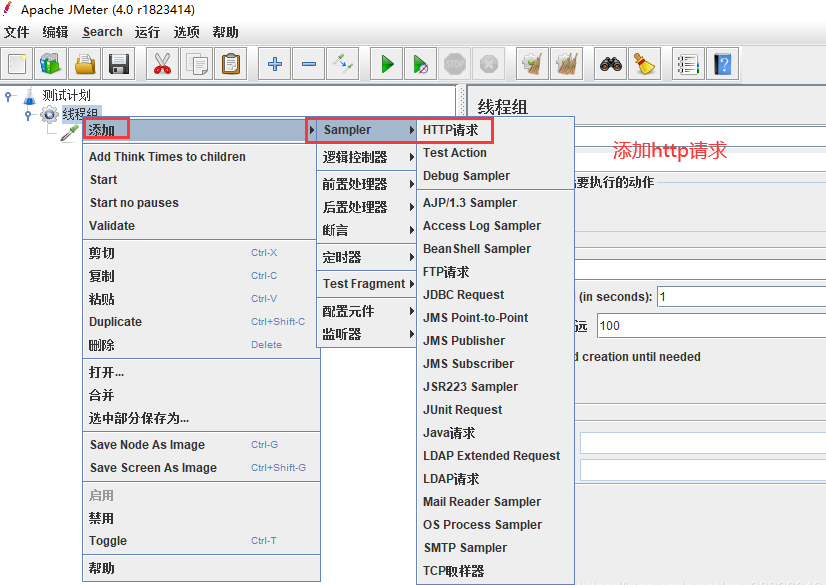Click the Clear All brooms icon
The image size is (826, 585).
(x=566, y=64)
